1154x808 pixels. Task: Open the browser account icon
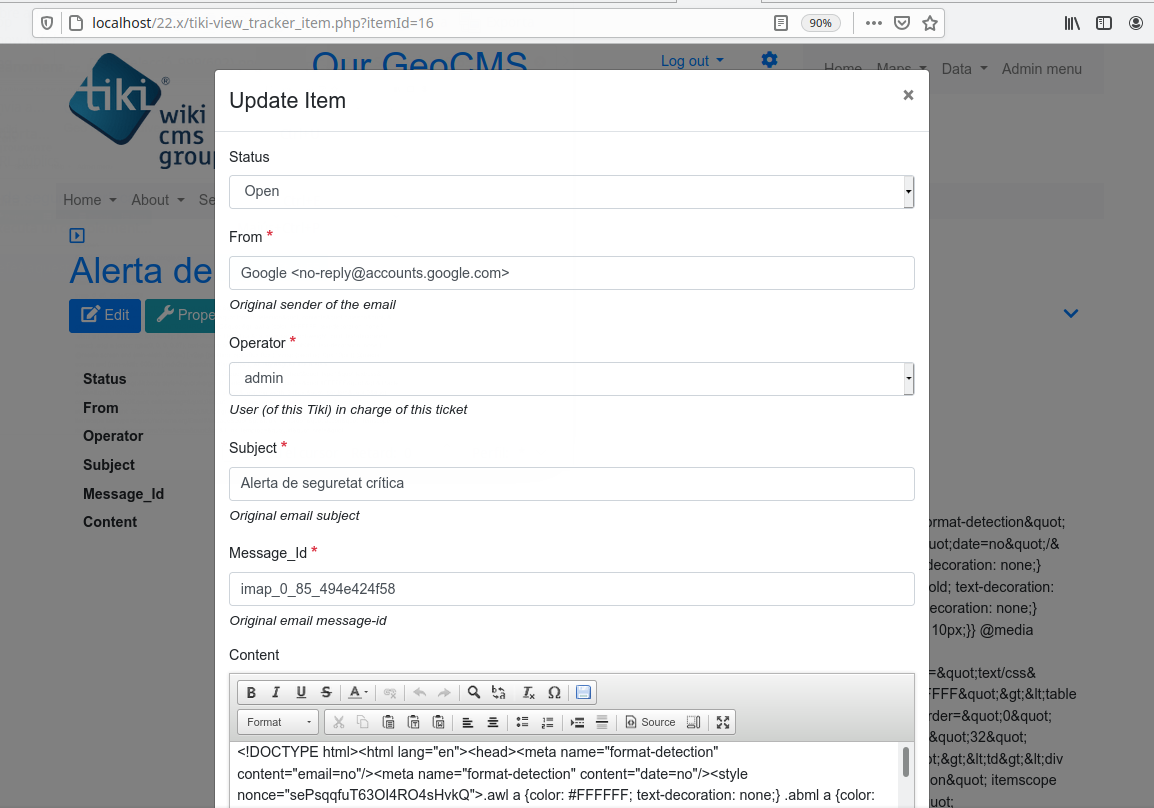pyautogui.click(x=1136, y=23)
